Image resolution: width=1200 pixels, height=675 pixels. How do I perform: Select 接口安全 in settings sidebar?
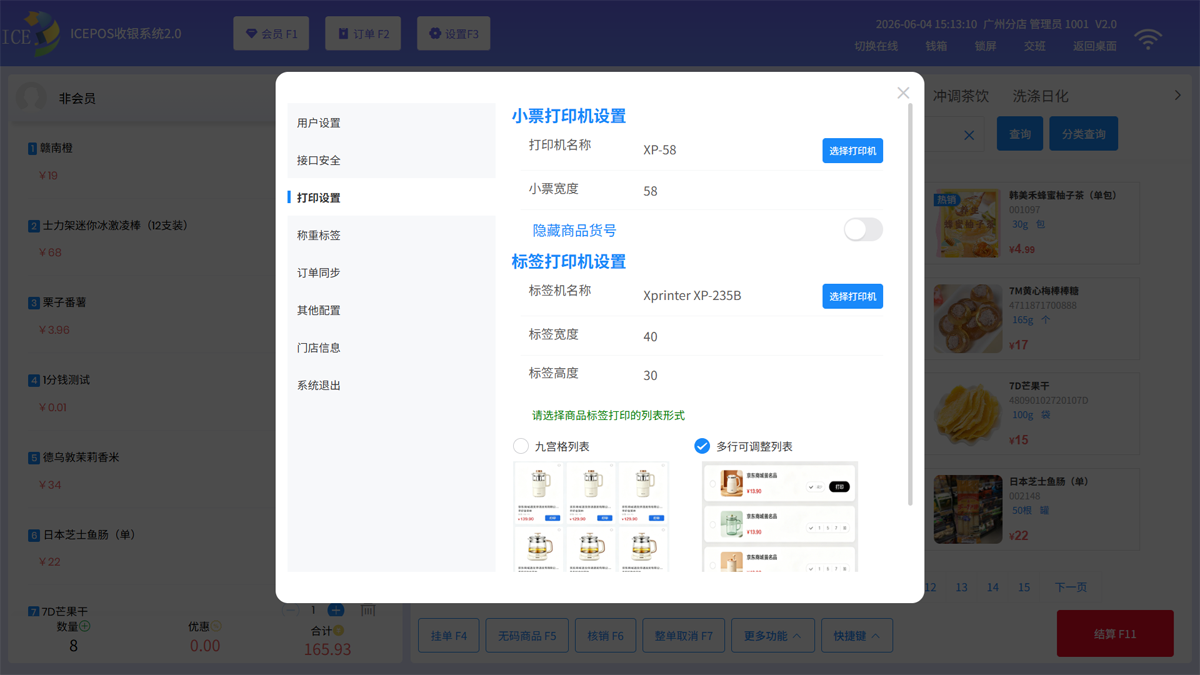point(392,160)
